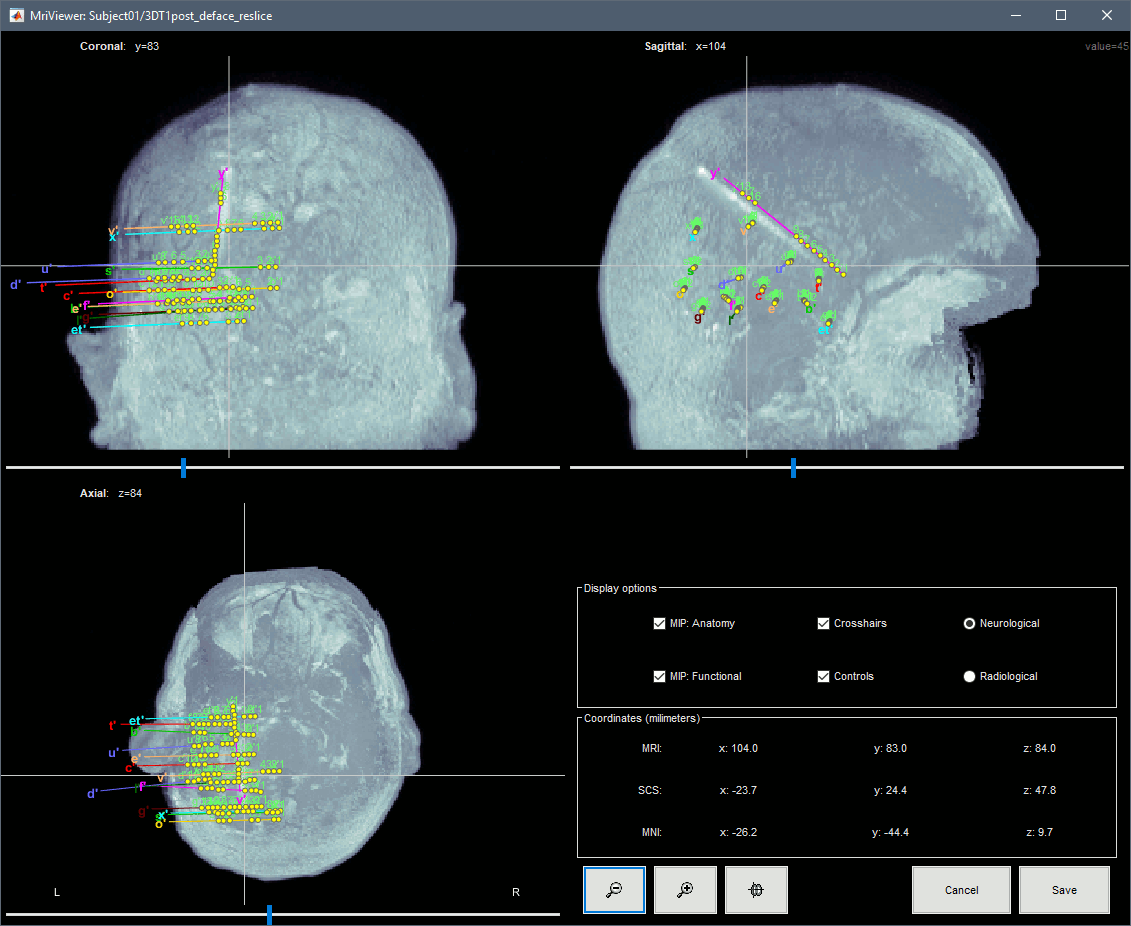
Task: Disable the Crosshairs checkbox
Action: click(x=824, y=624)
